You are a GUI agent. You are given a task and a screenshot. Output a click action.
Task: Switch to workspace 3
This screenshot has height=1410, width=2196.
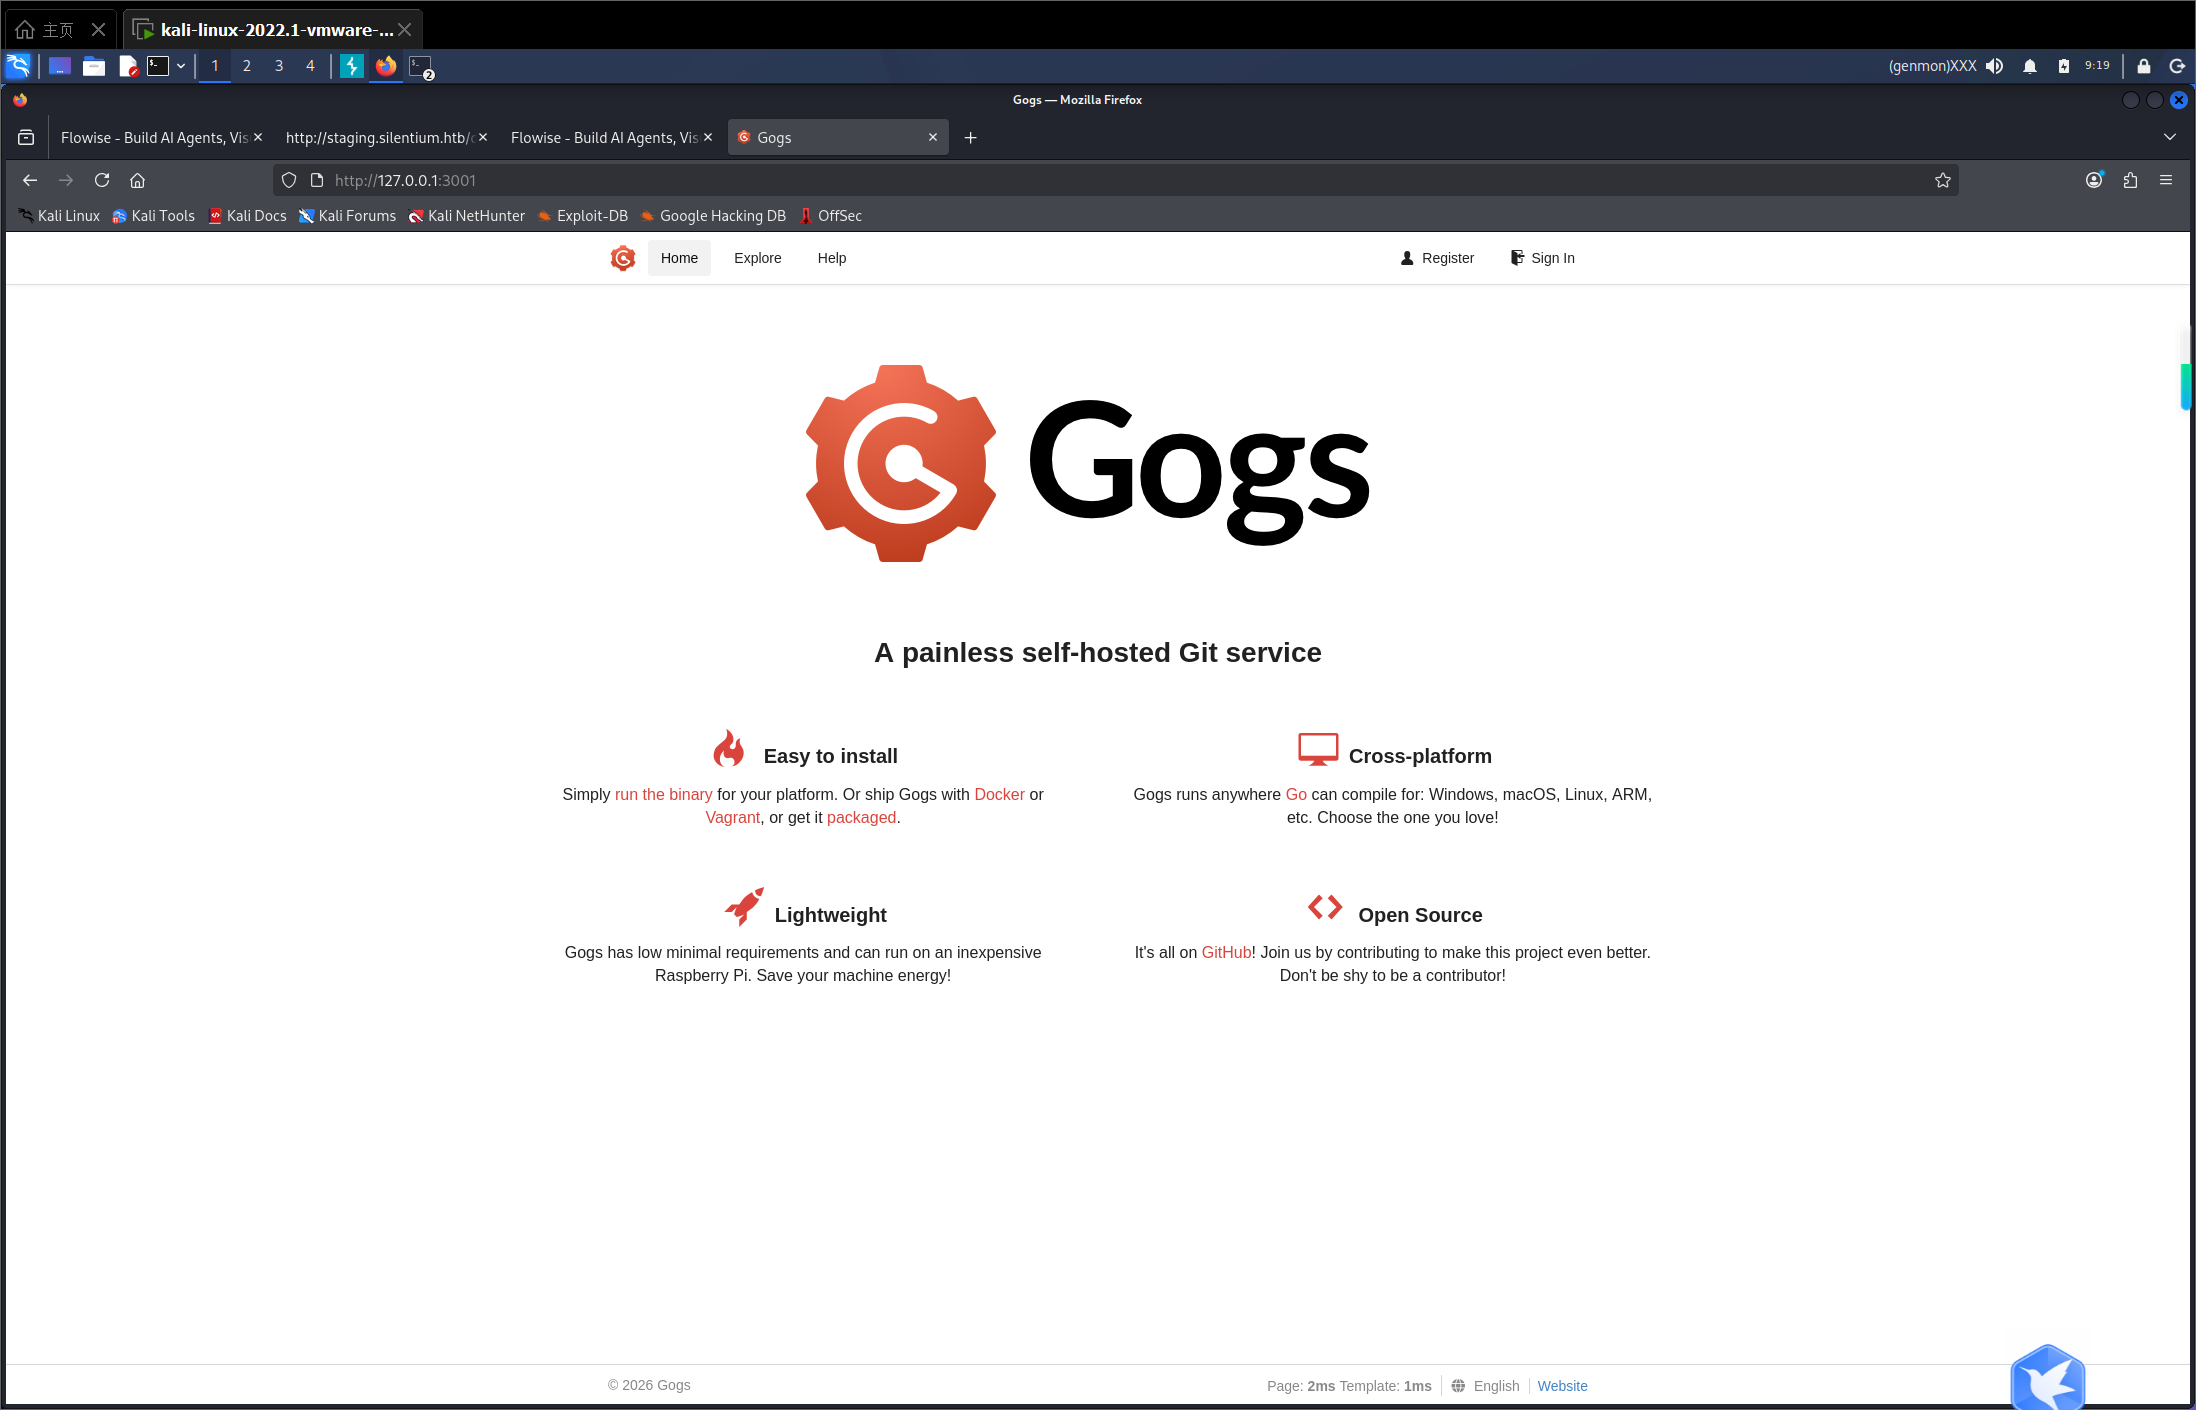(279, 66)
